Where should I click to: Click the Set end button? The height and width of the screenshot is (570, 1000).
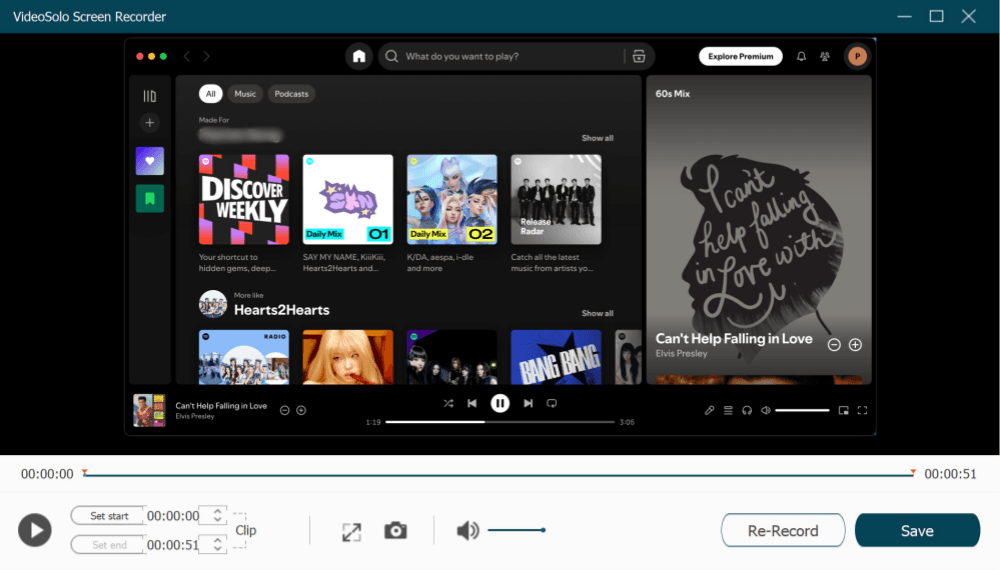coord(108,545)
